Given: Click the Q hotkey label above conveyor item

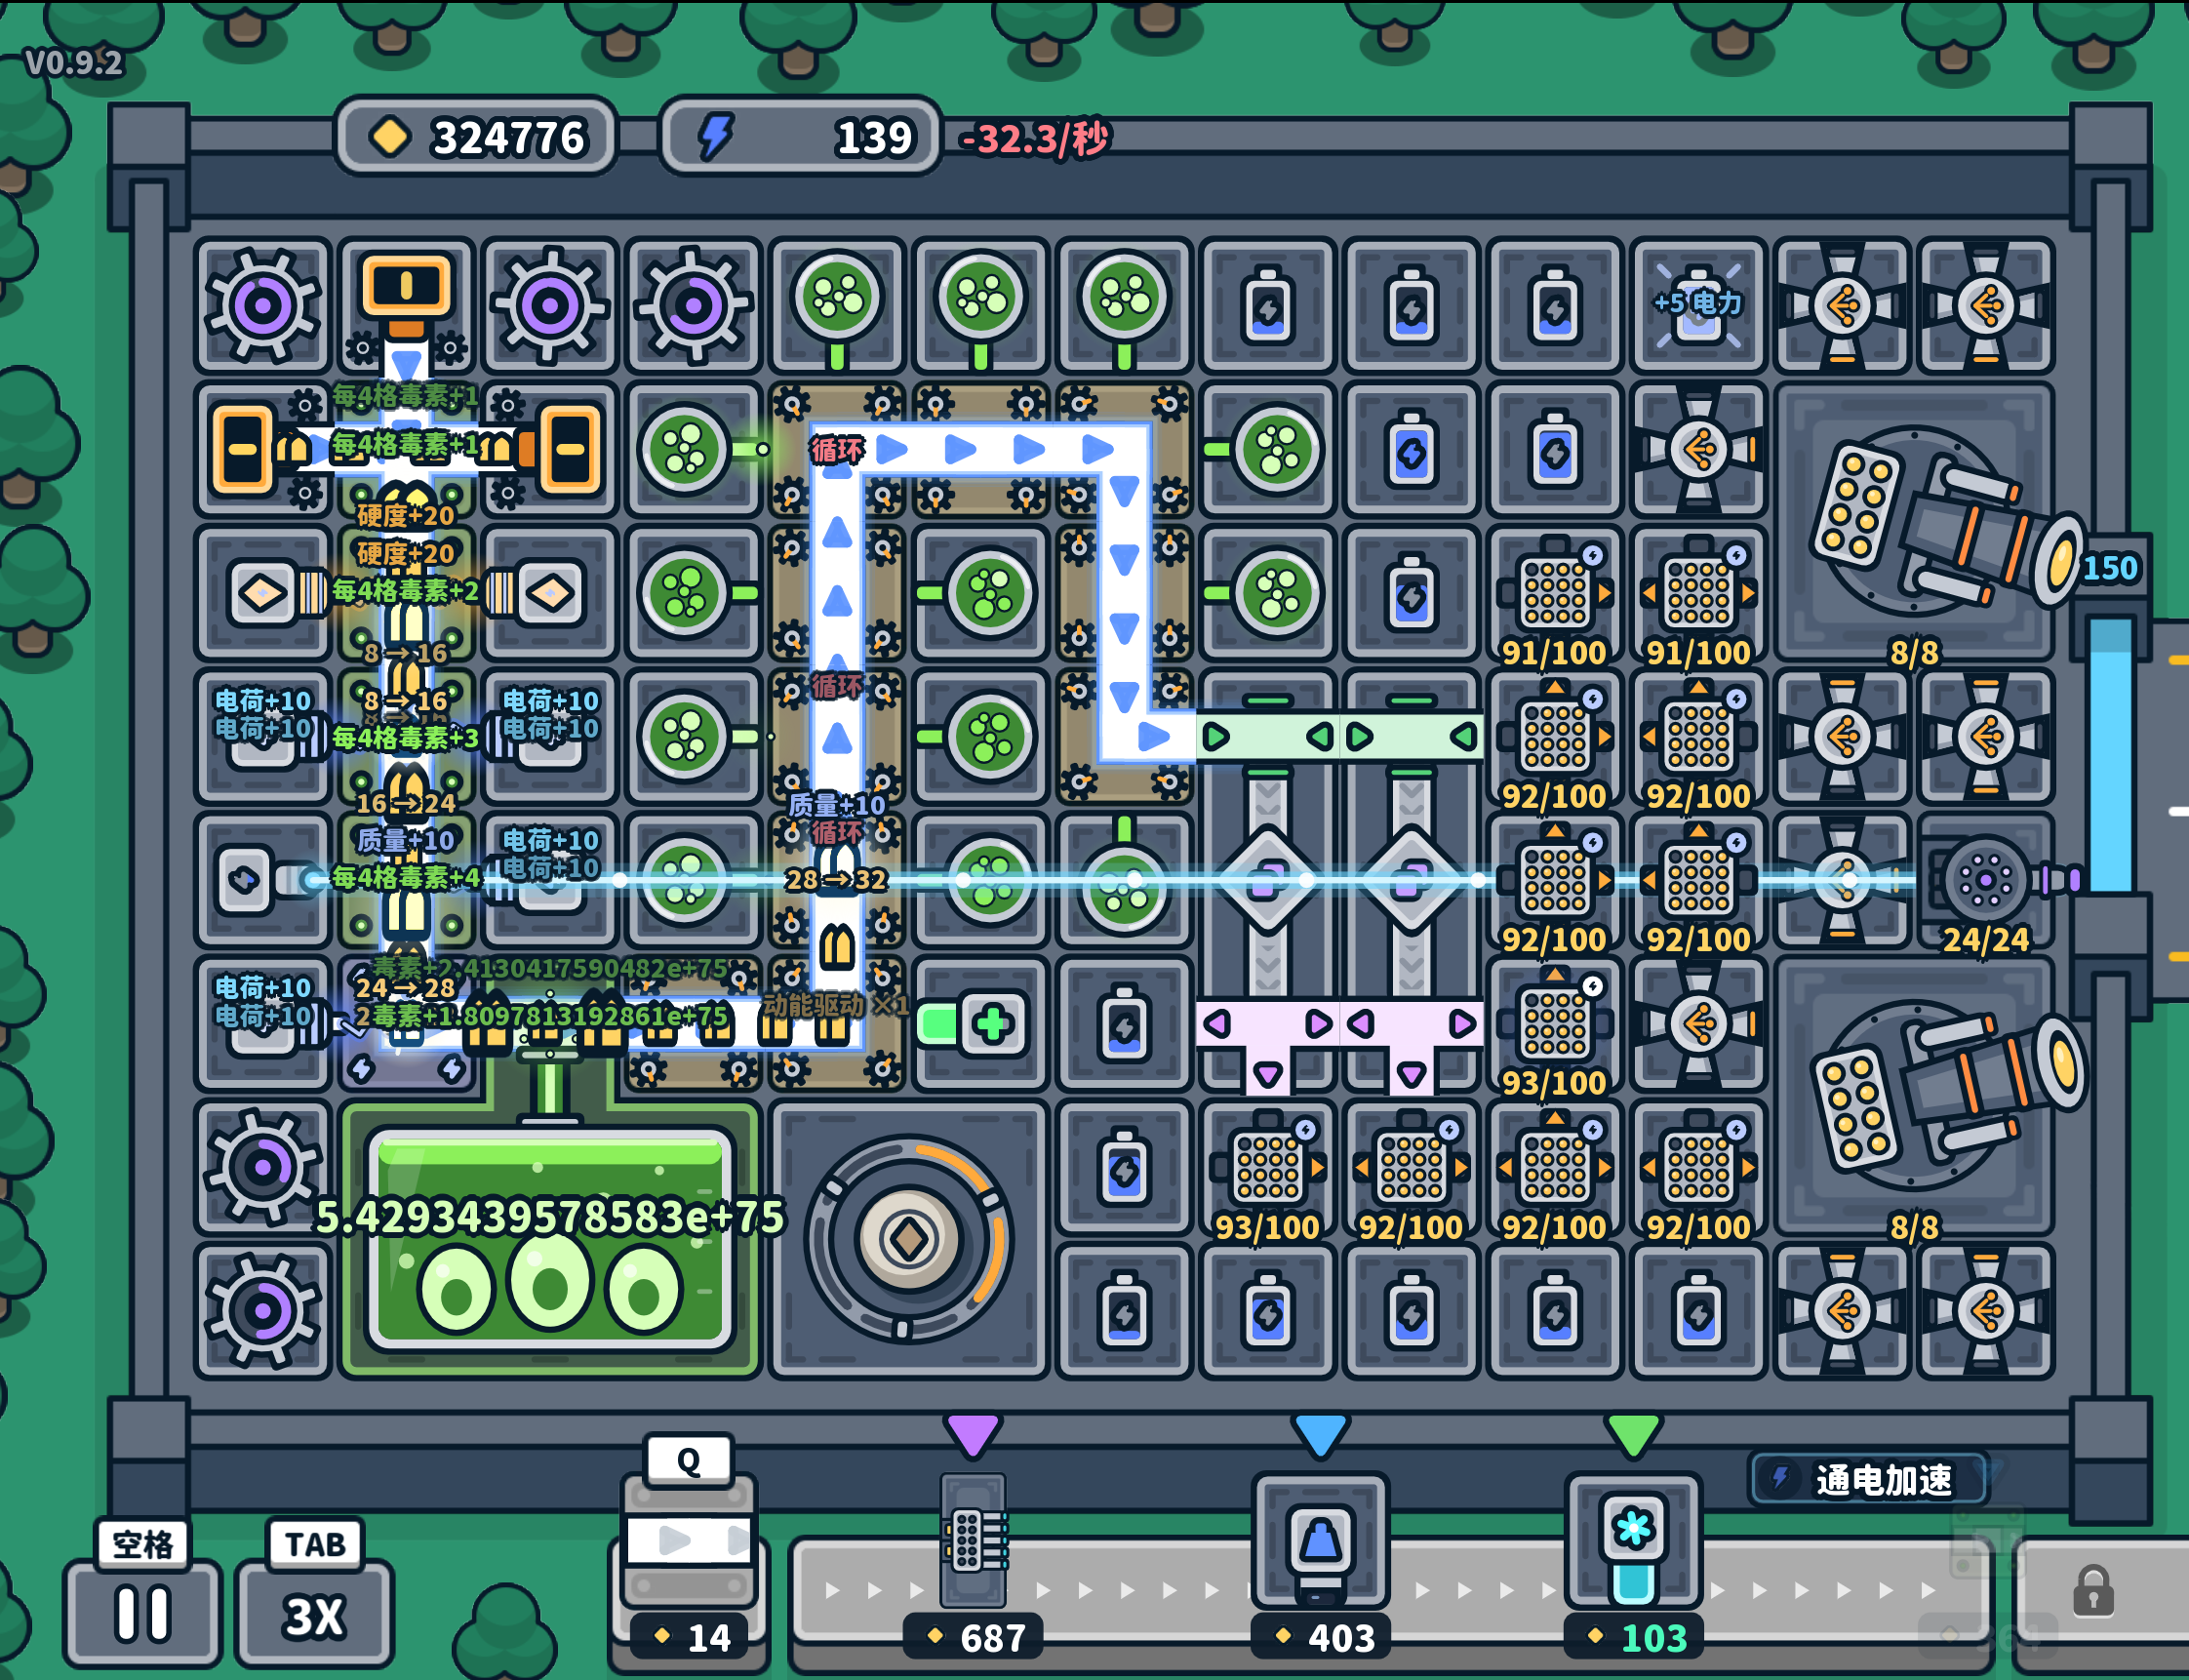Looking at the screenshot, I should 689,1461.
